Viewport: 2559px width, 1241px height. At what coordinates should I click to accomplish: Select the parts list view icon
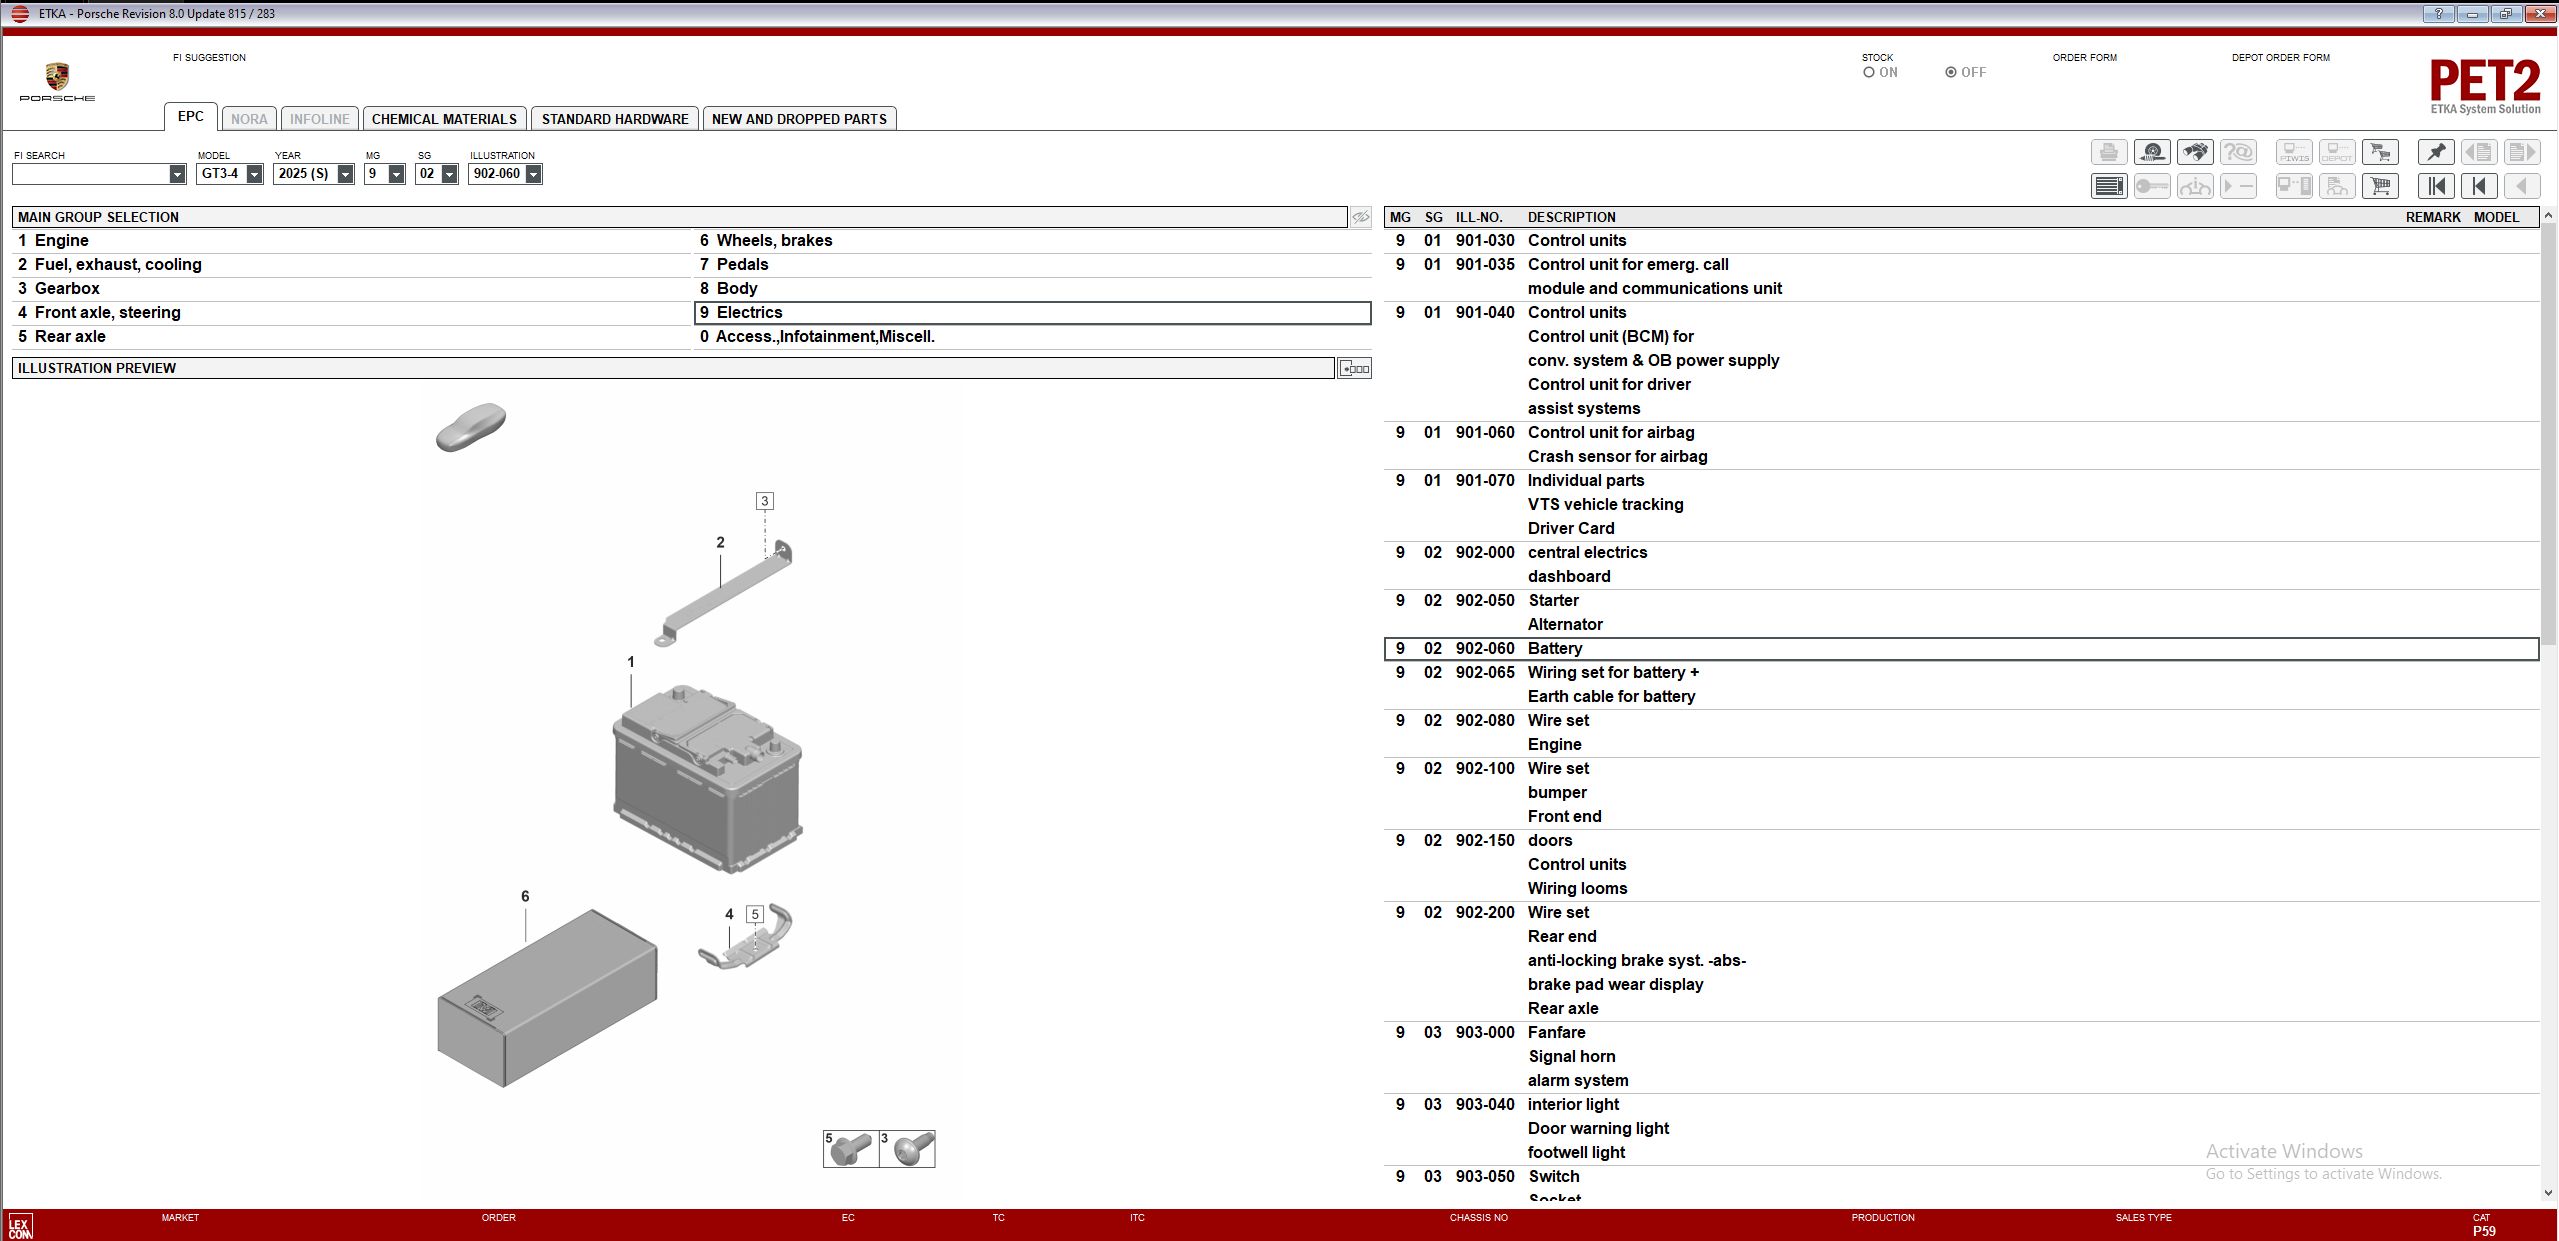pyautogui.click(x=2108, y=186)
